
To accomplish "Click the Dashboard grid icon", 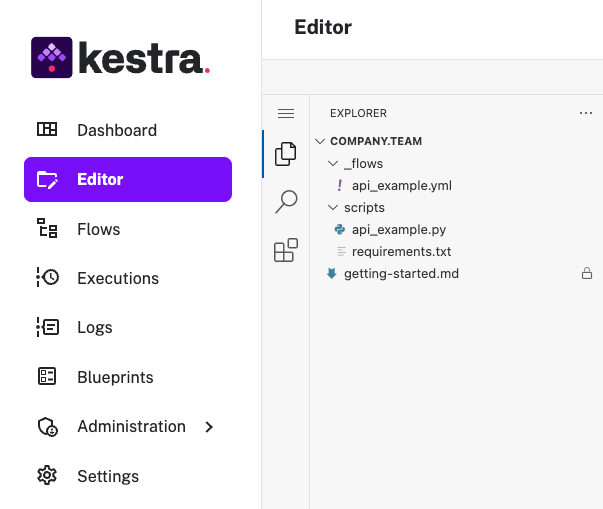I will [x=47, y=129].
